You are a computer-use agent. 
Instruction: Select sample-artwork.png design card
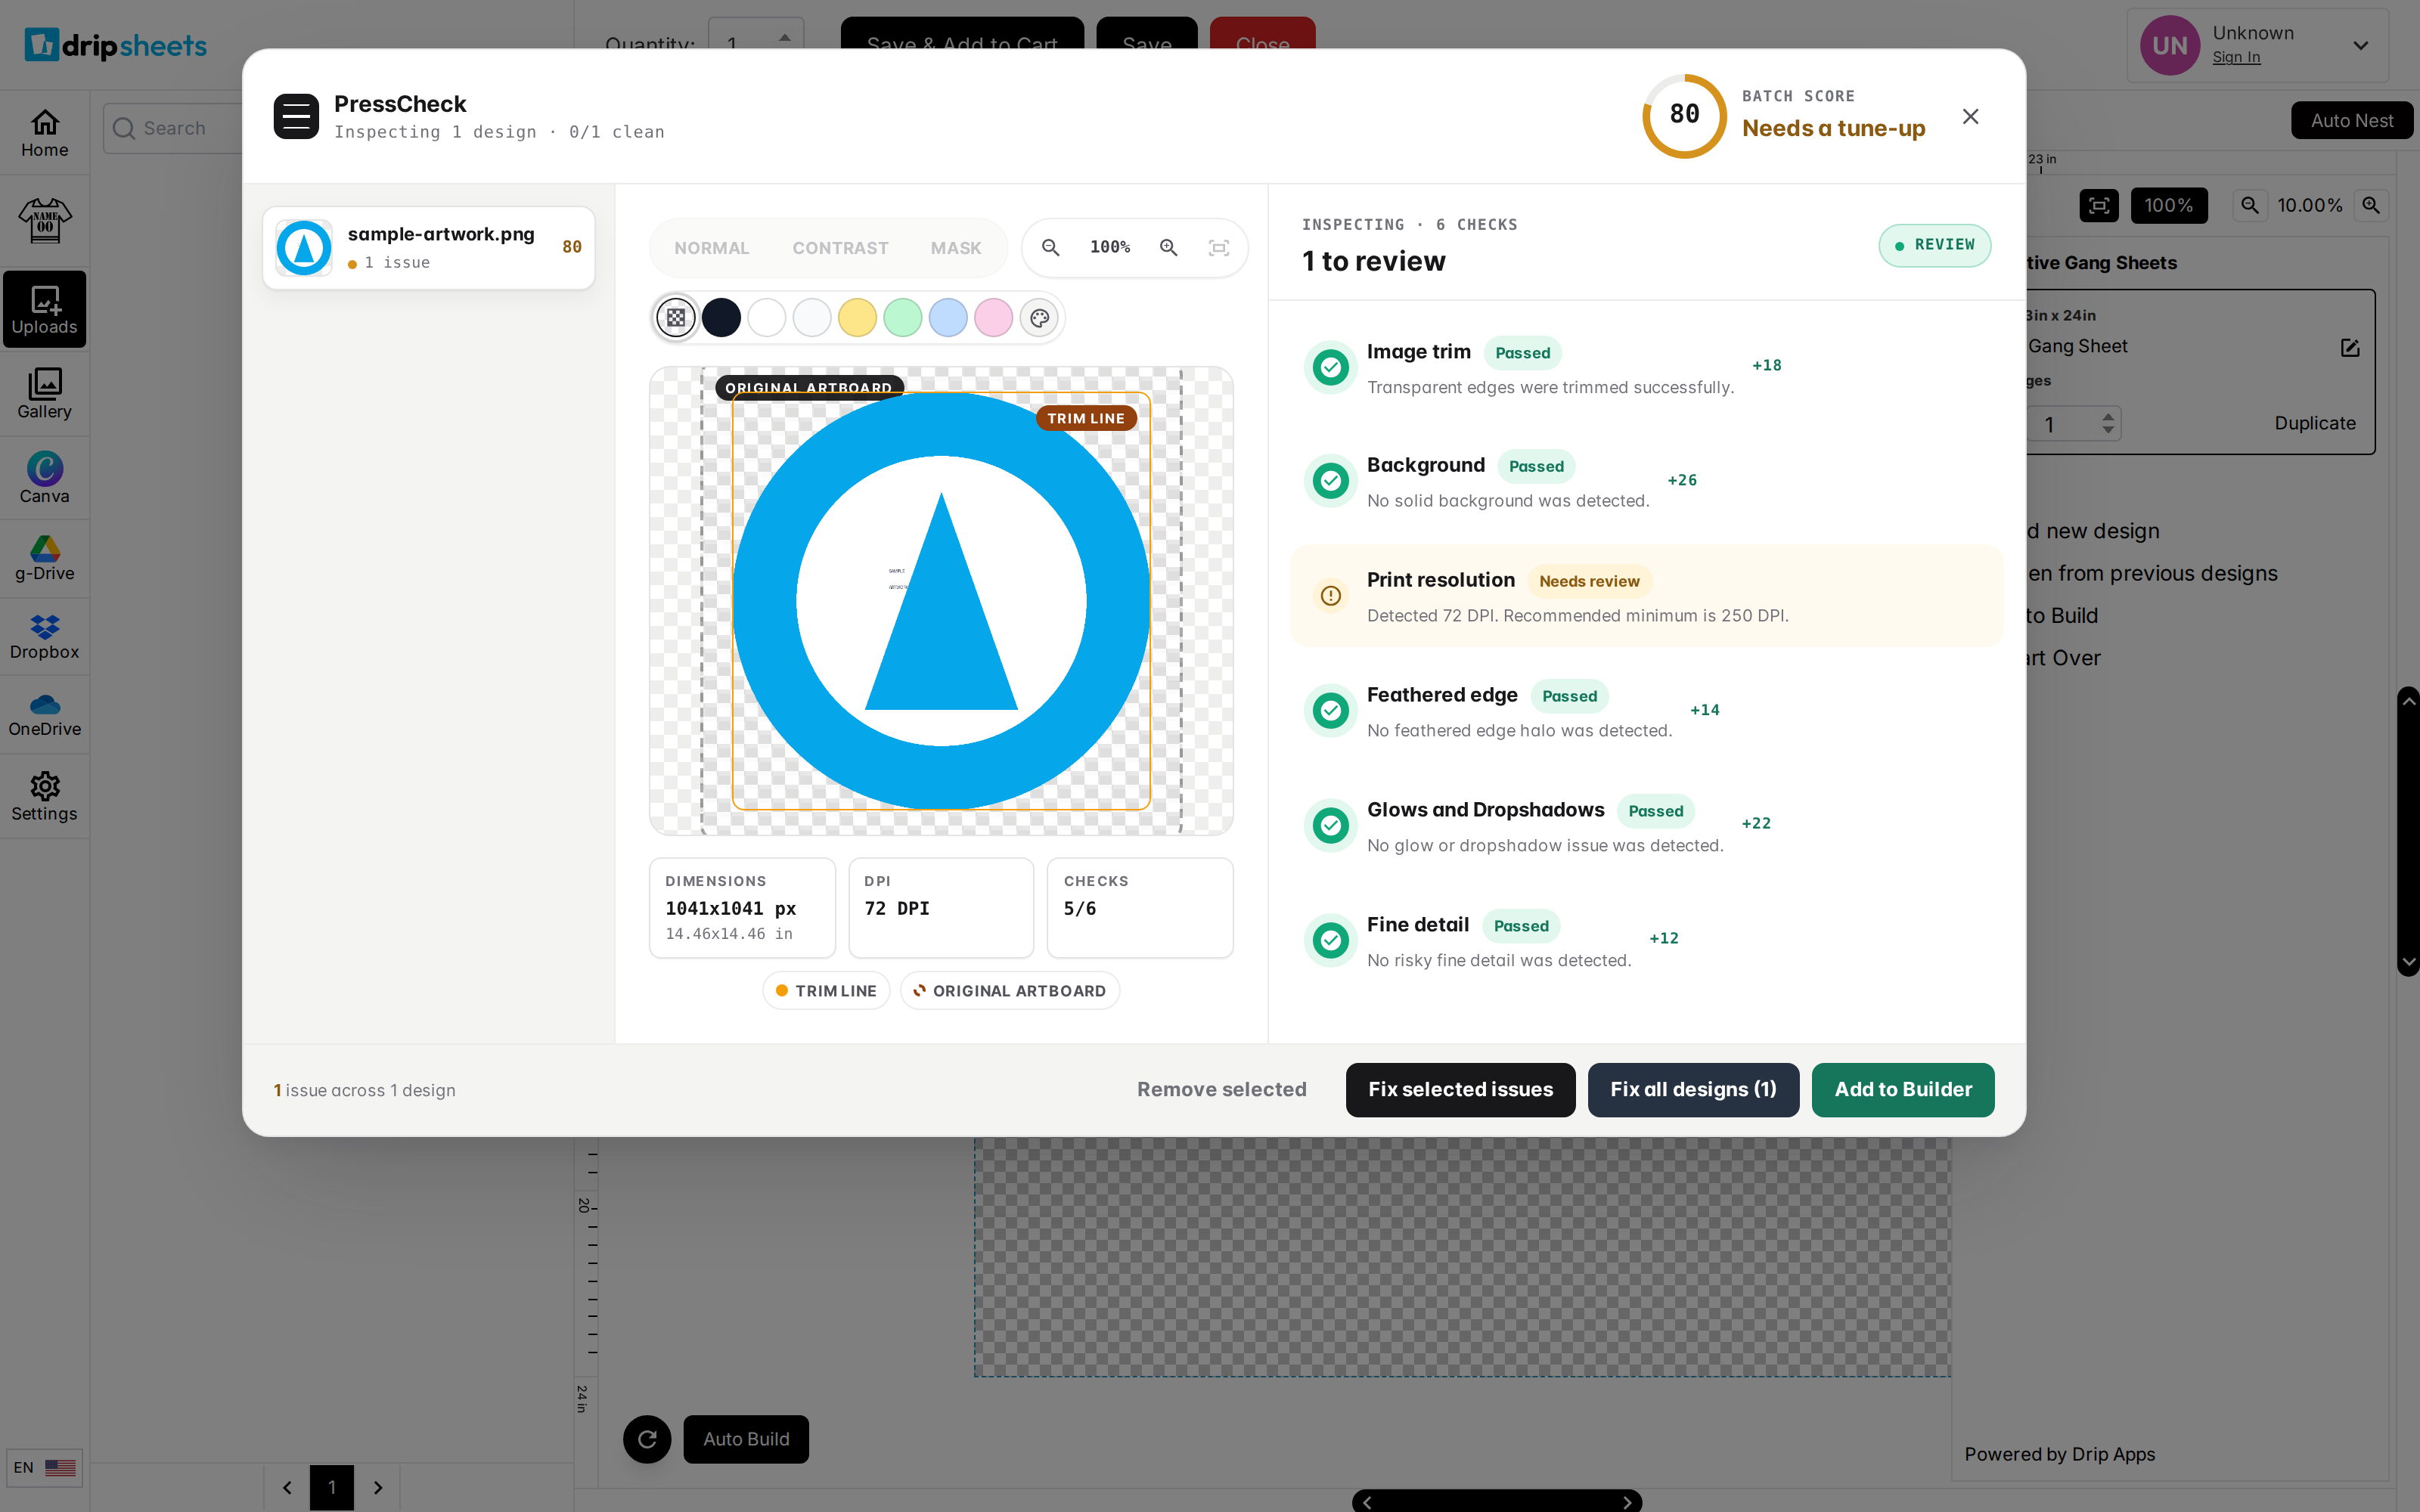(429, 248)
